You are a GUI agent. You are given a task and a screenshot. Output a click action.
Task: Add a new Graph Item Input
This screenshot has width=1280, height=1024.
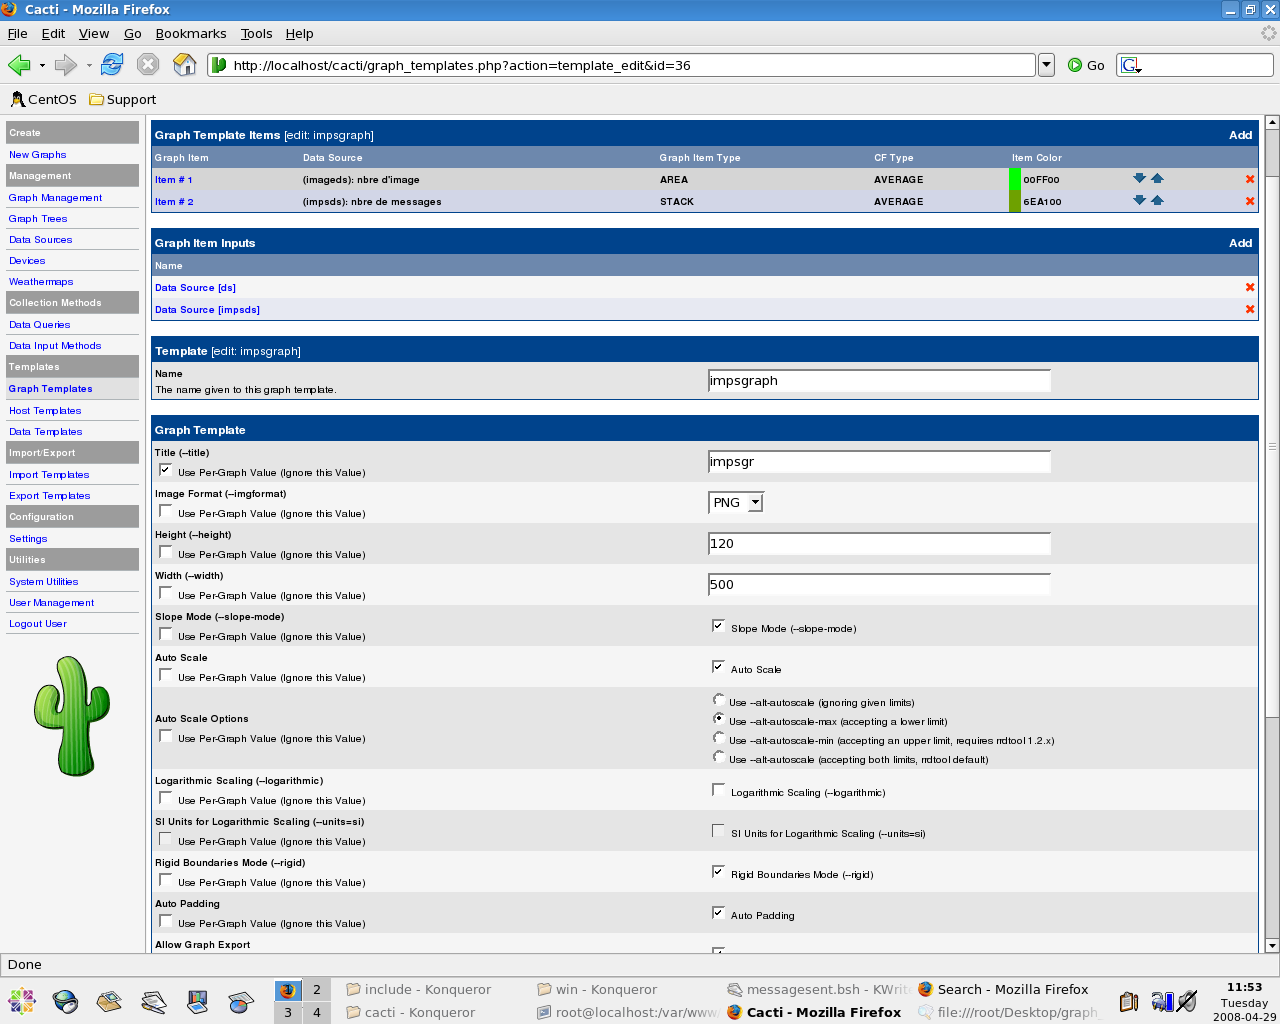click(x=1240, y=243)
